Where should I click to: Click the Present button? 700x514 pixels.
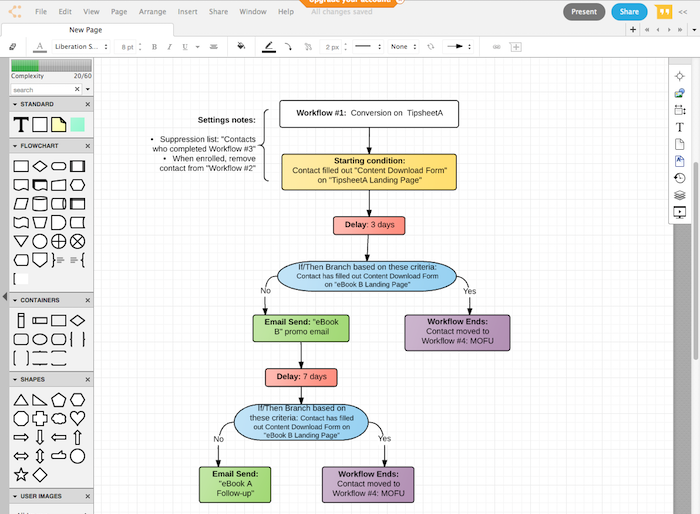coord(584,12)
